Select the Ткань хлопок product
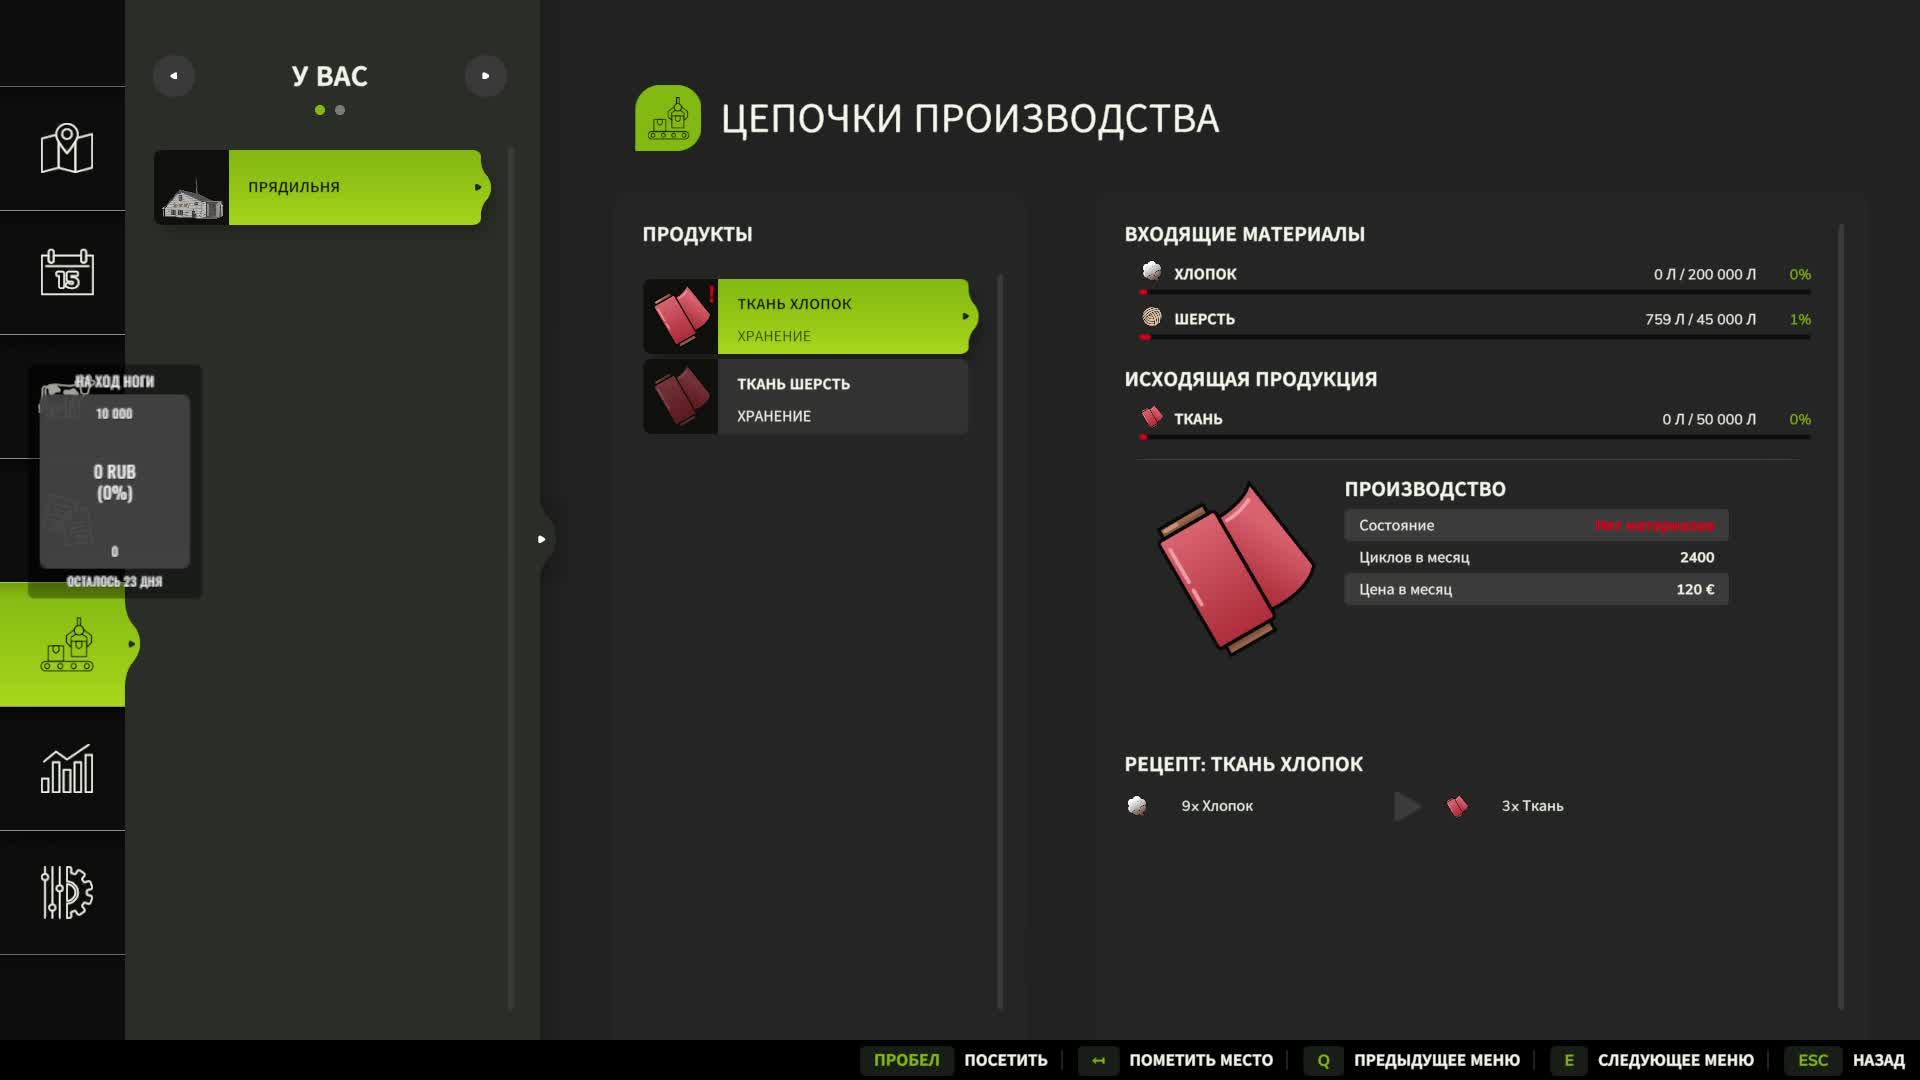1920x1080 pixels. [x=807, y=317]
